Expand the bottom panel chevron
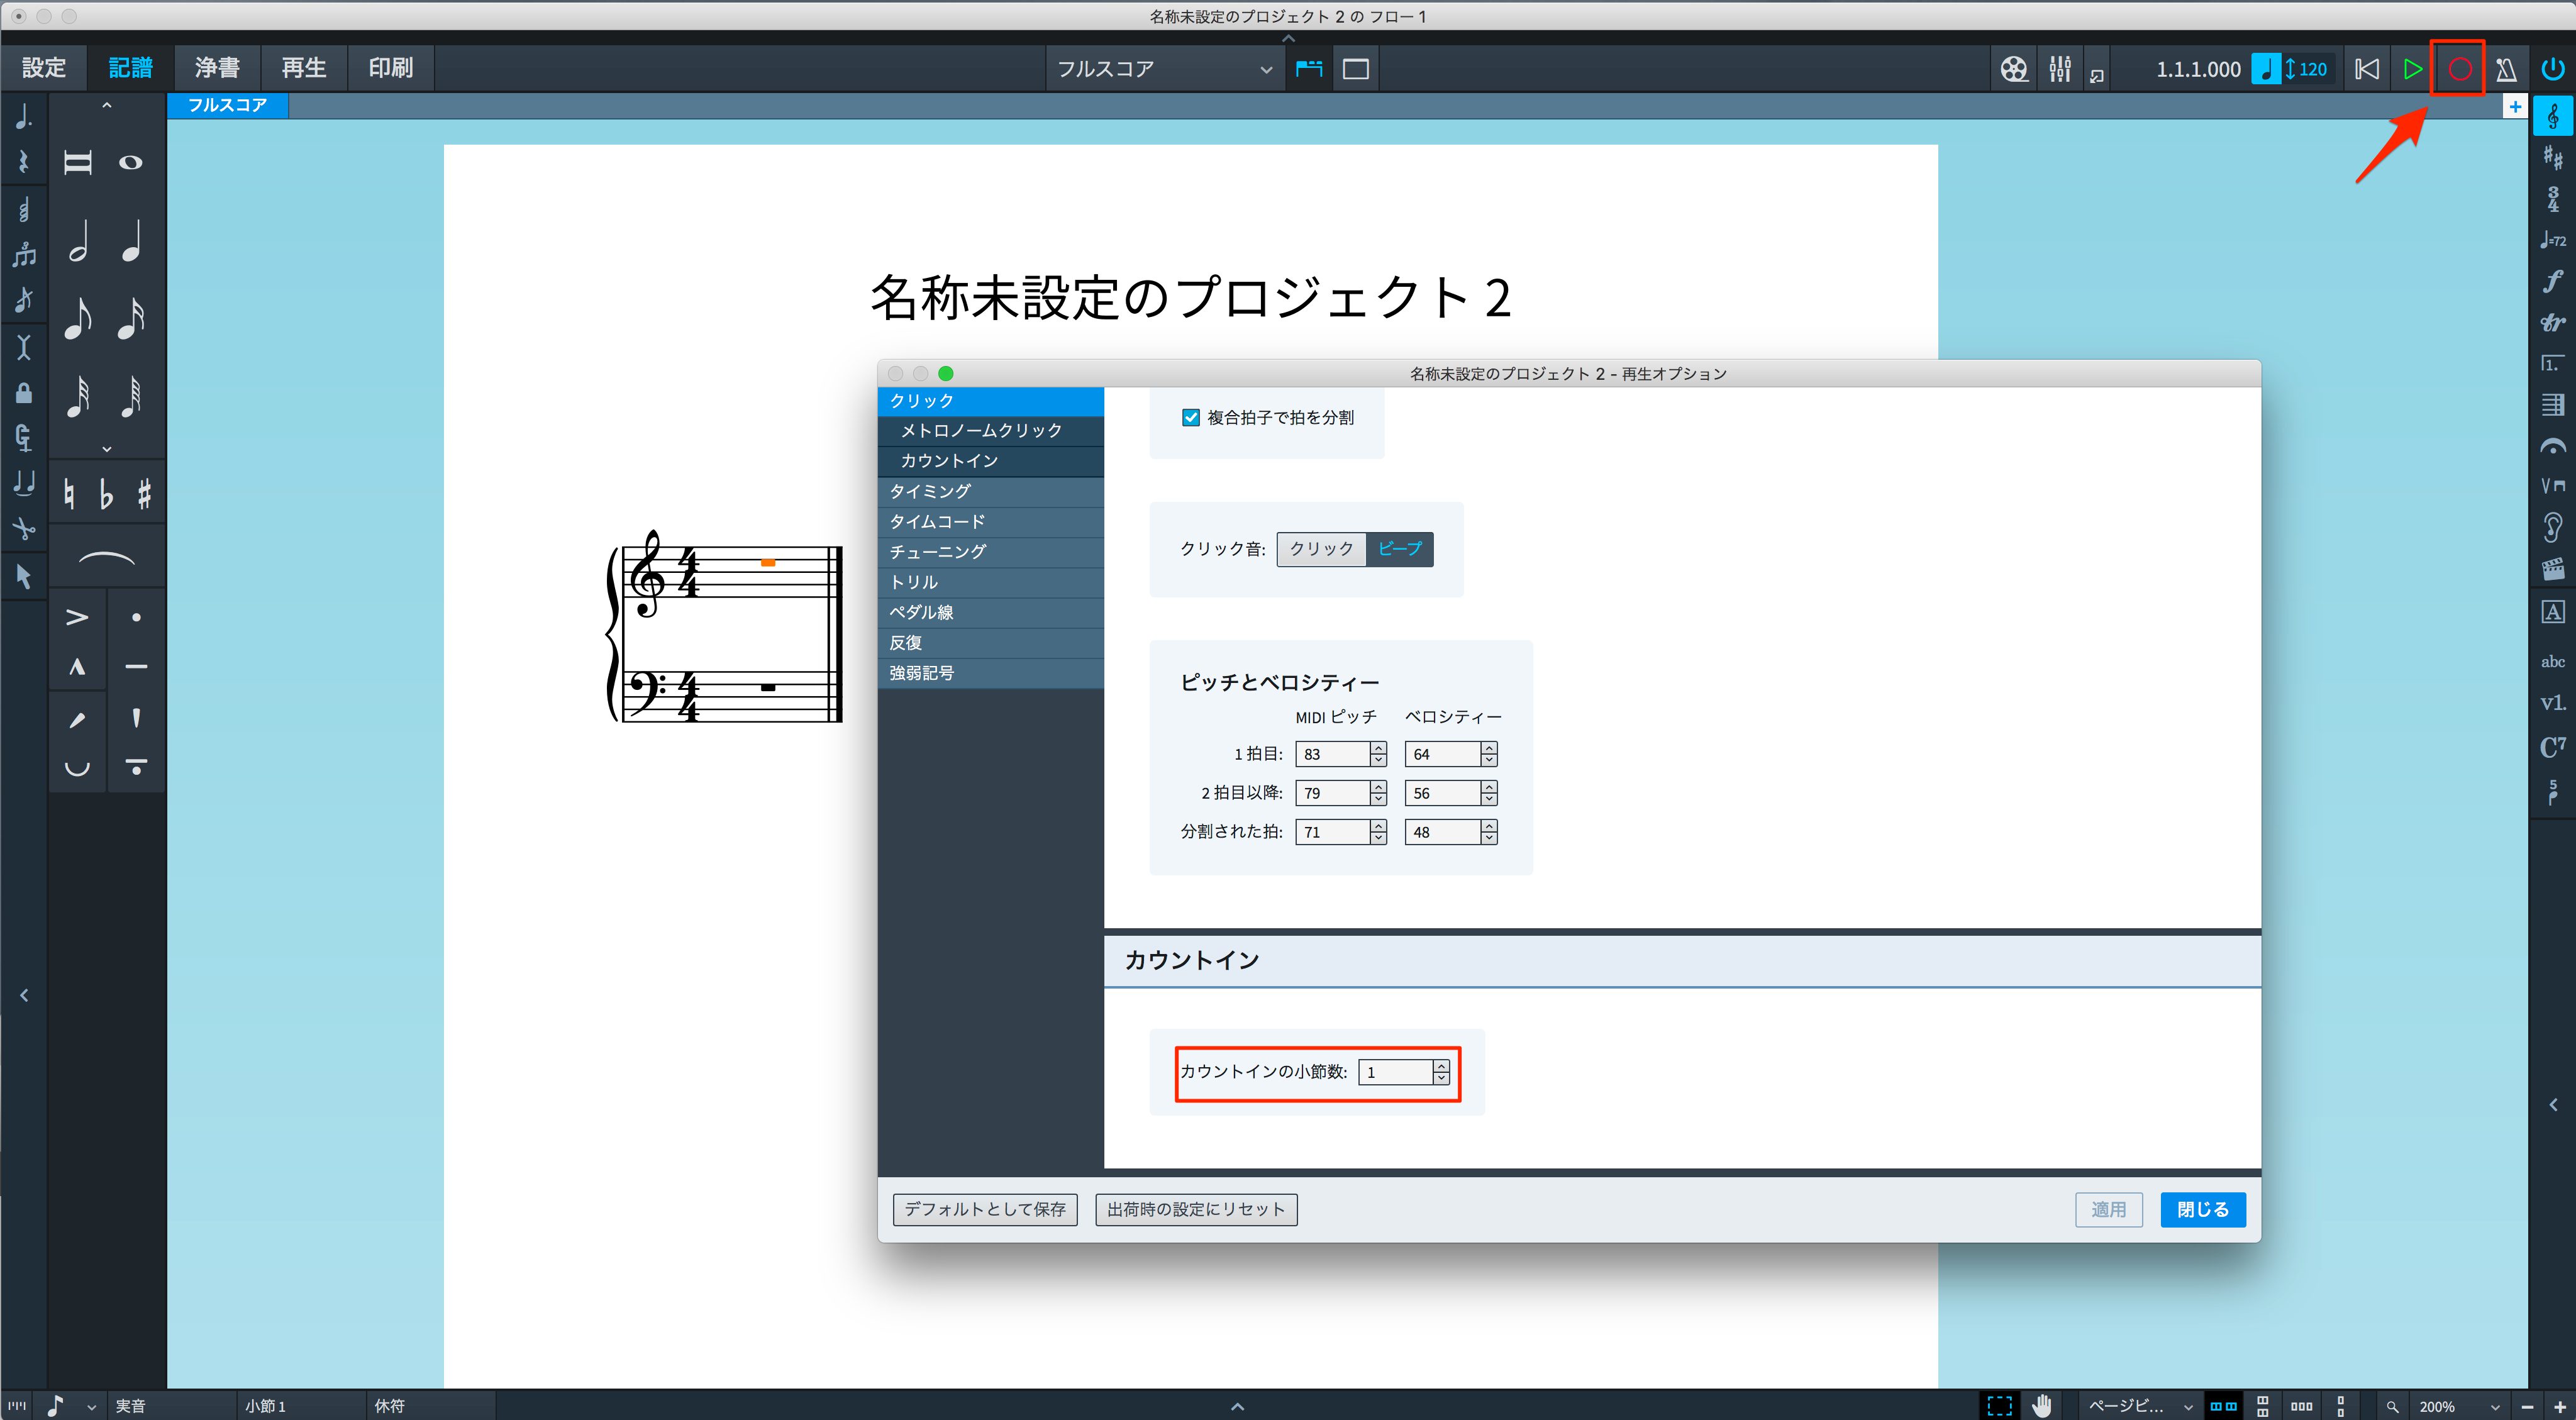The width and height of the screenshot is (2576, 1420). click(x=1237, y=1406)
